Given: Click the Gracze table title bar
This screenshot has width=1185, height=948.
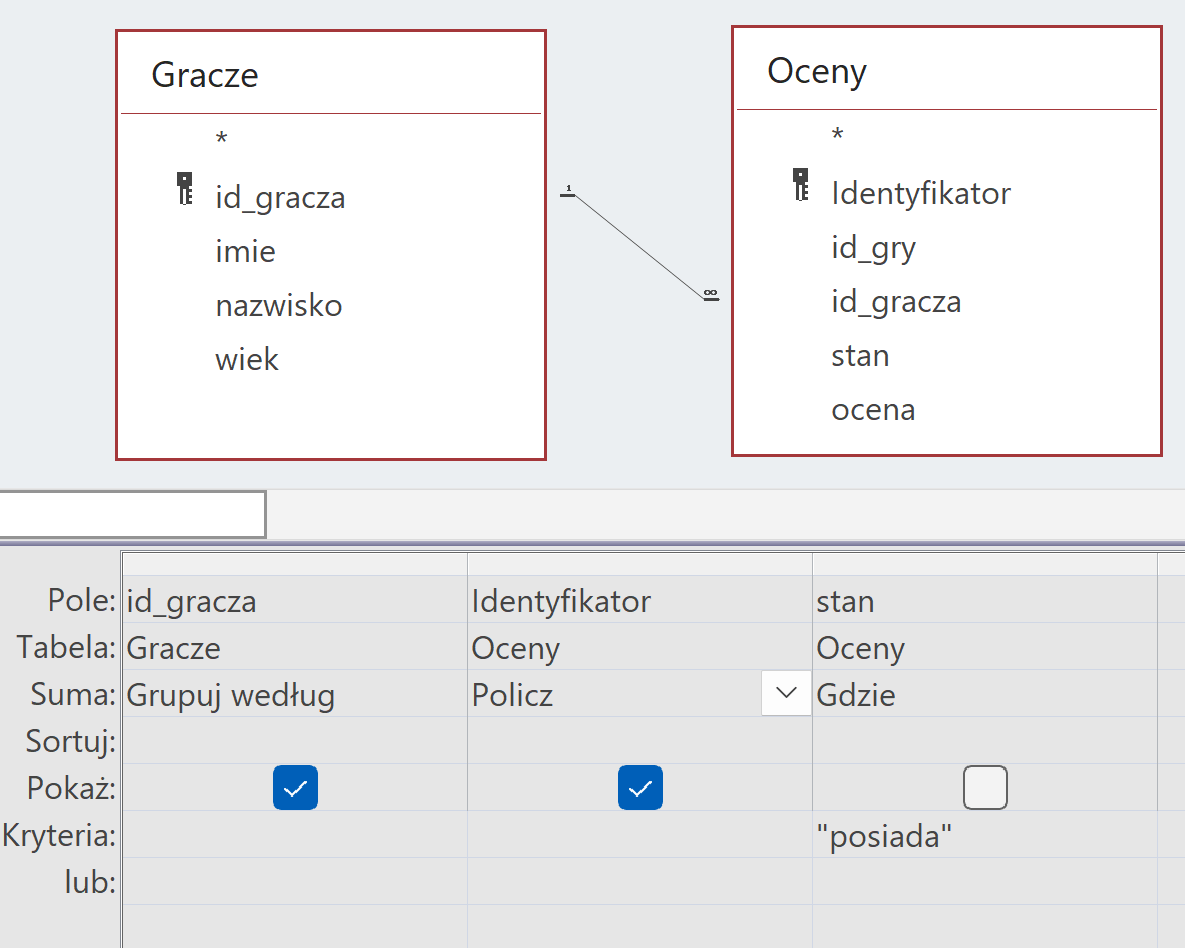Looking at the screenshot, I should pyautogui.click(x=331, y=74).
